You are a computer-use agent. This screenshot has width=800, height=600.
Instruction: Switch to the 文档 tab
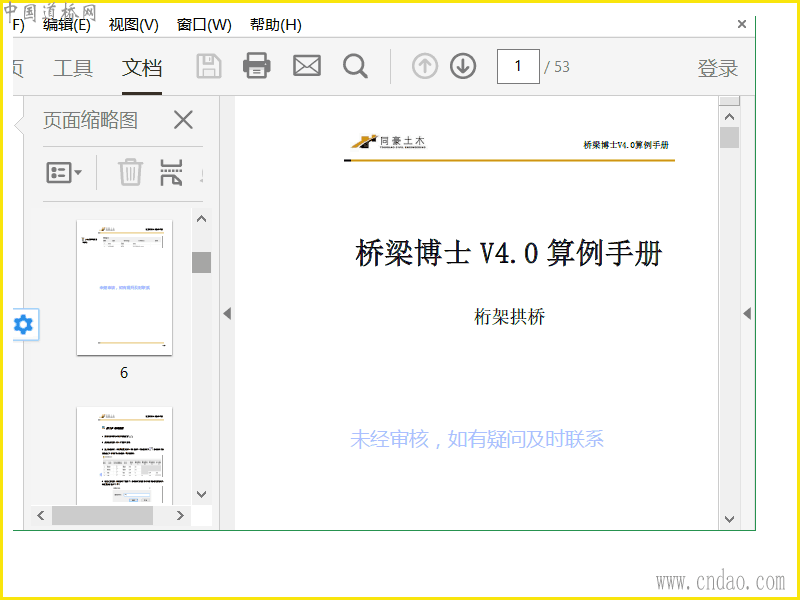click(x=142, y=68)
